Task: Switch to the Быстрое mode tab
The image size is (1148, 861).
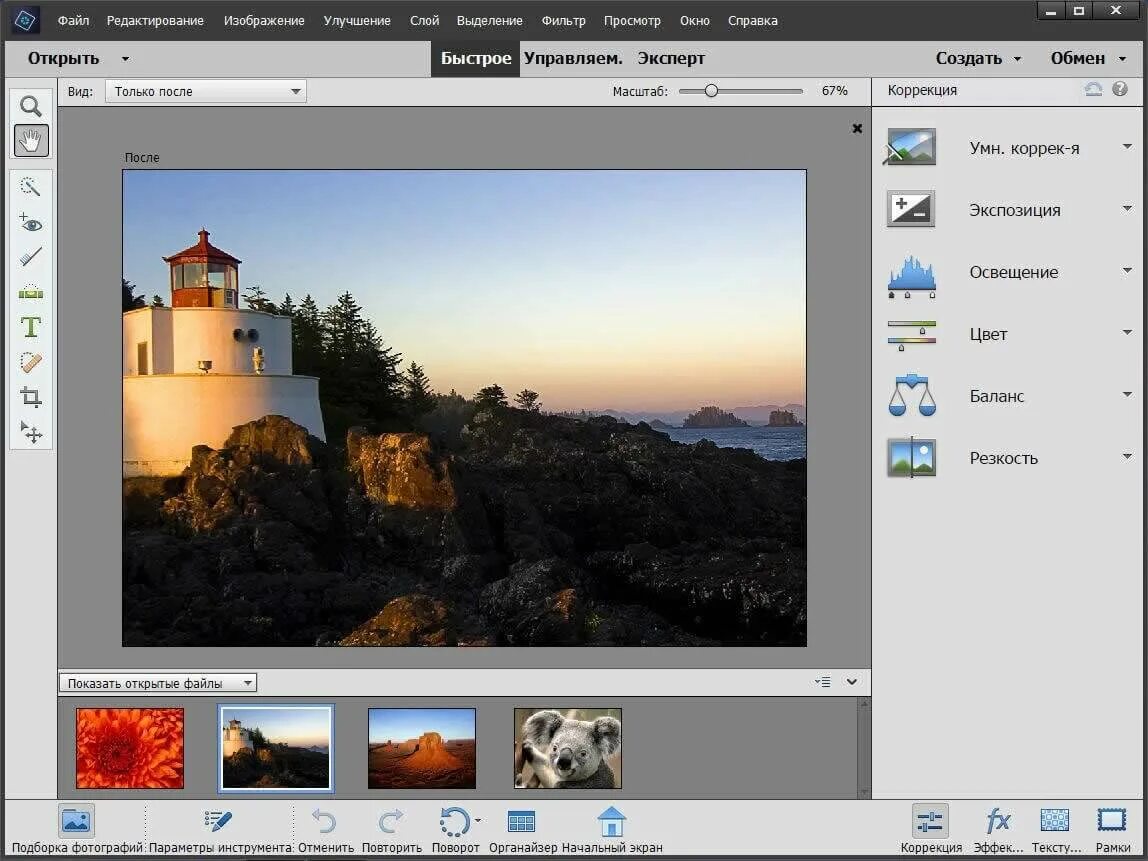Action: [x=476, y=59]
